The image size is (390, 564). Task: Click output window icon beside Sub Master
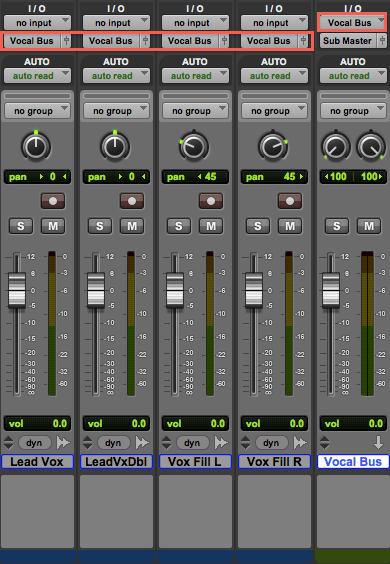tap(382, 41)
